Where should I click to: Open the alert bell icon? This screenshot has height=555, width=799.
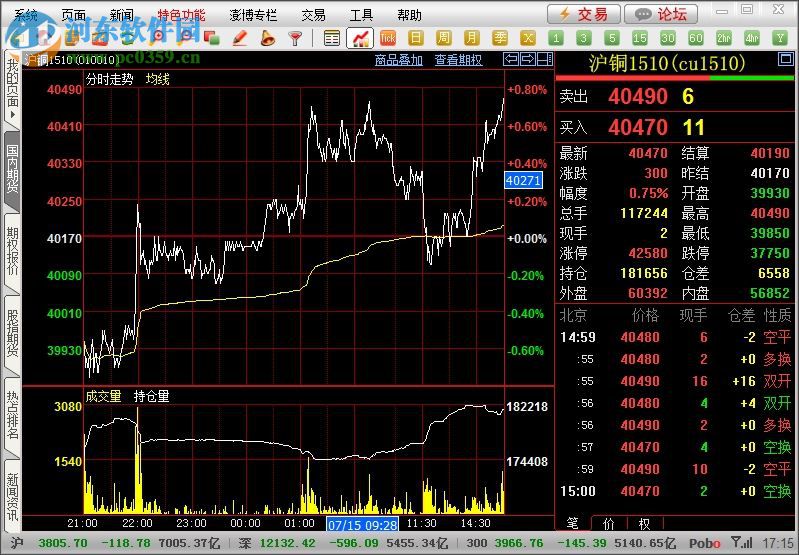pos(267,38)
